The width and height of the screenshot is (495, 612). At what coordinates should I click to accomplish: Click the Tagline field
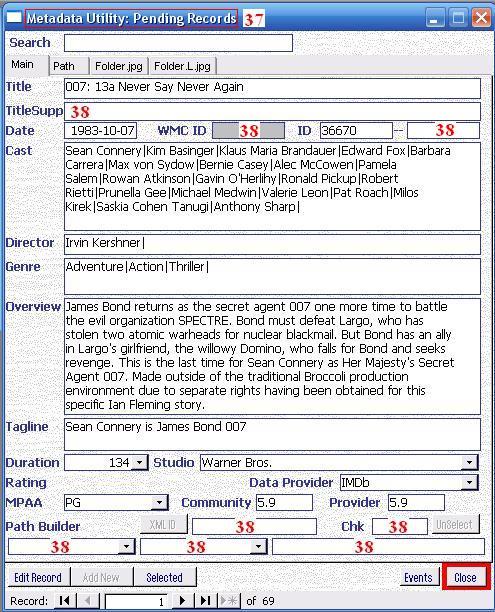[x=272, y=434]
